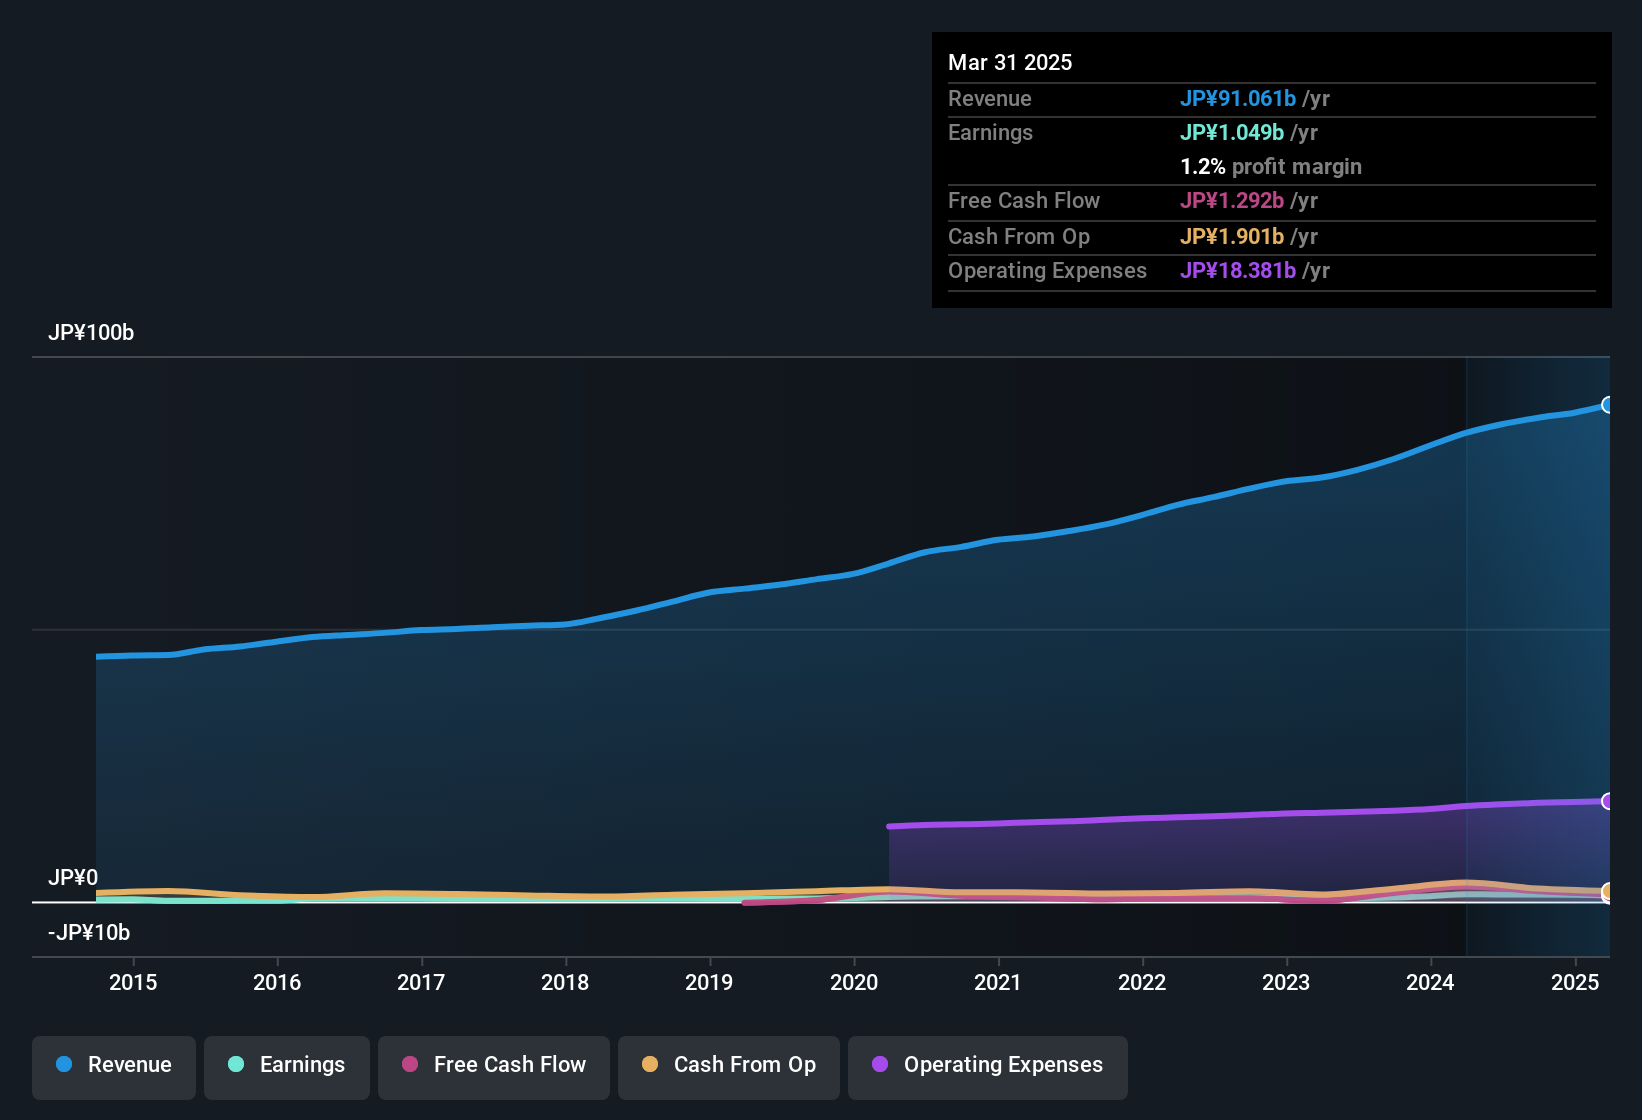The height and width of the screenshot is (1120, 1642).
Task: Click the JP¥1.292b free cash flow value
Action: [x=1232, y=200]
